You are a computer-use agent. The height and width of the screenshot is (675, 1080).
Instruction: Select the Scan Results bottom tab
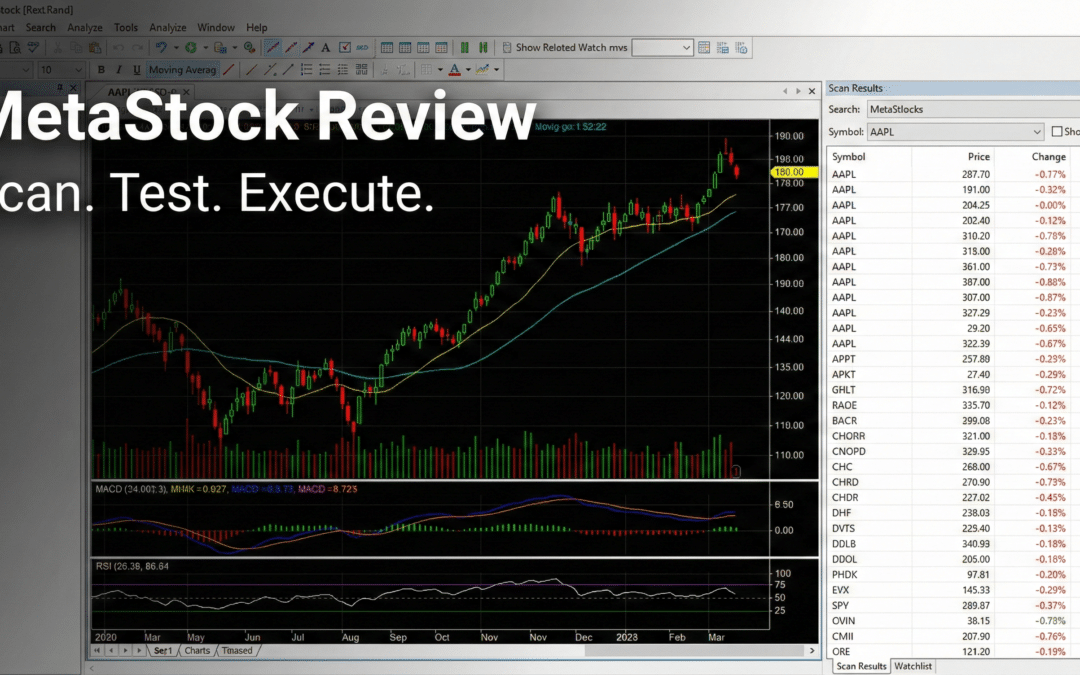(x=861, y=666)
